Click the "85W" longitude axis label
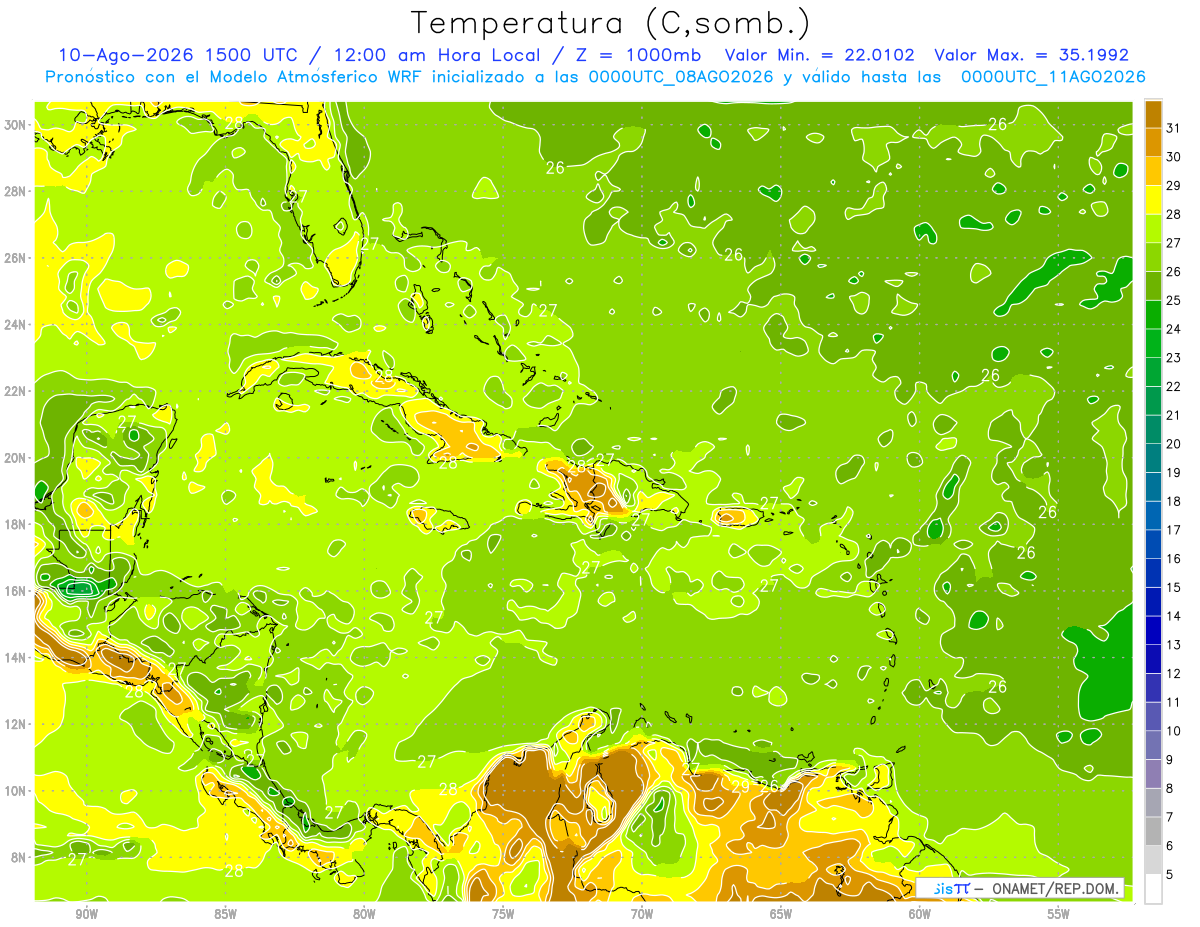The width and height of the screenshot is (1200, 927). pyautogui.click(x=226, y=914)
